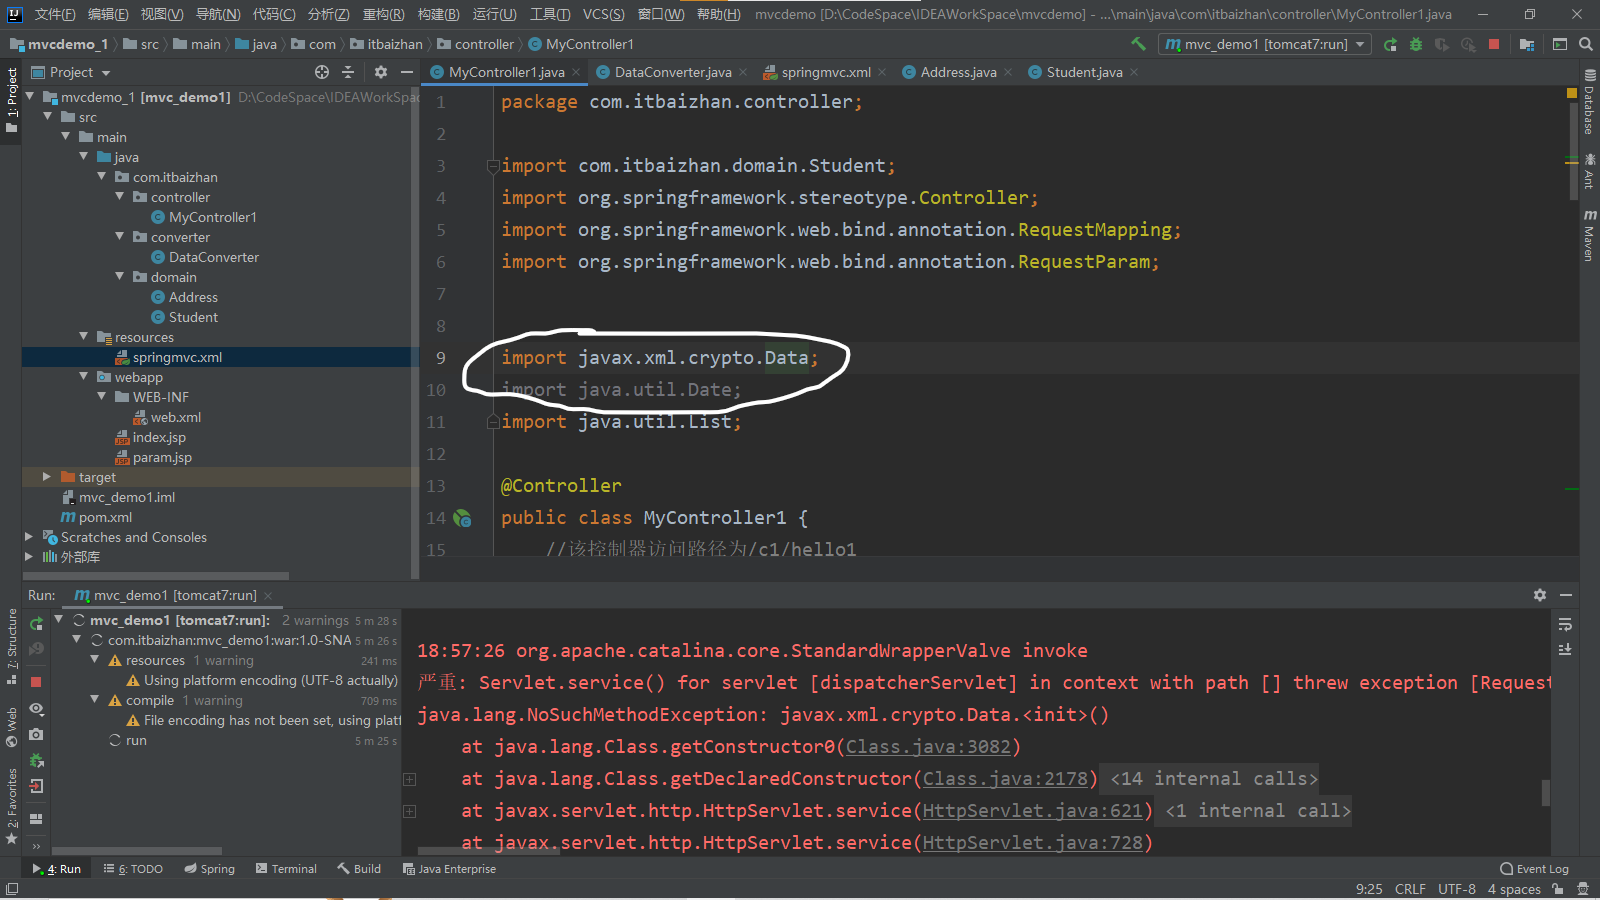Switch to the Student.java tab
Image resolution: width=1600 pixels, height=900 pixels.
1084,72
